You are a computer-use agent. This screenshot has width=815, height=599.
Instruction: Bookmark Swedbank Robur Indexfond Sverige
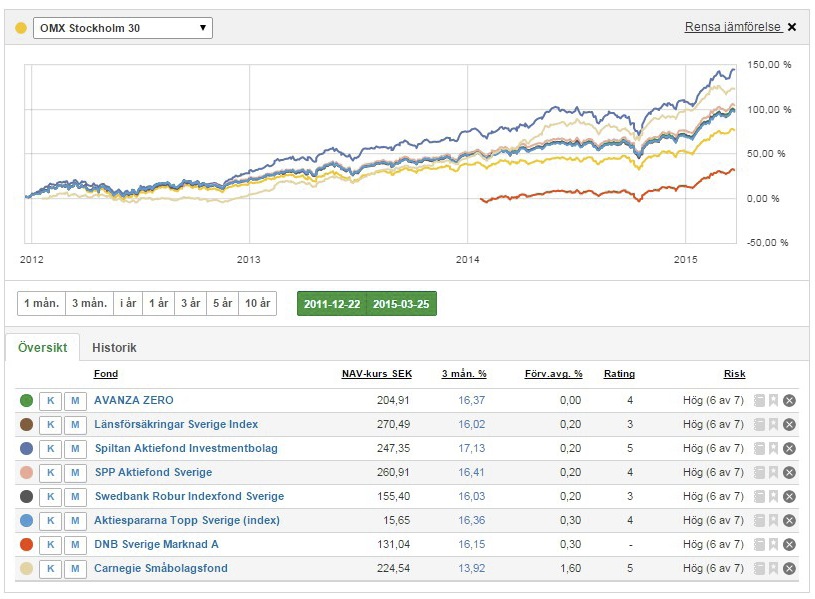pos(773,497)
